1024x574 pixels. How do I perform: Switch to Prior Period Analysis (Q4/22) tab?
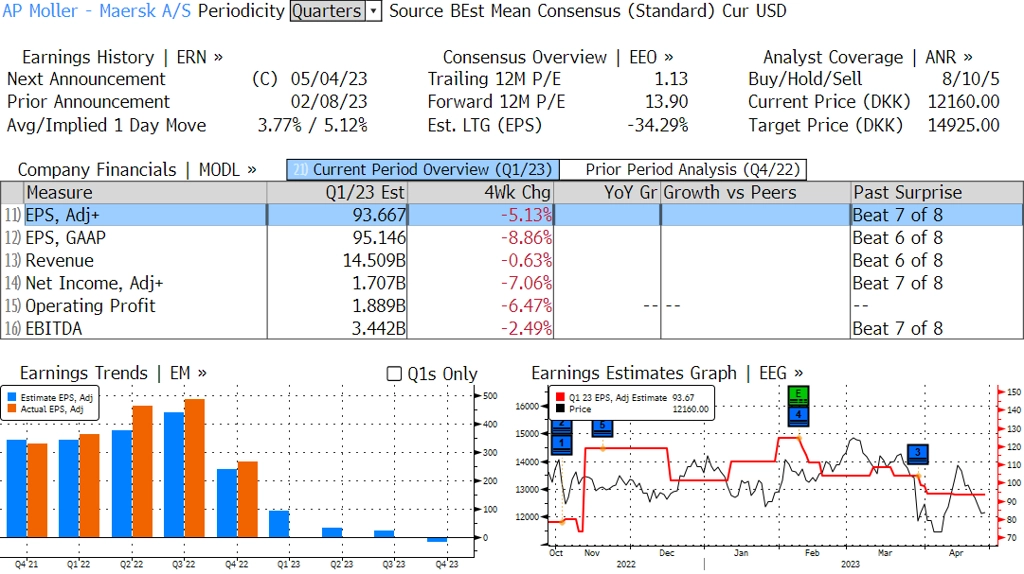[684, 170]
